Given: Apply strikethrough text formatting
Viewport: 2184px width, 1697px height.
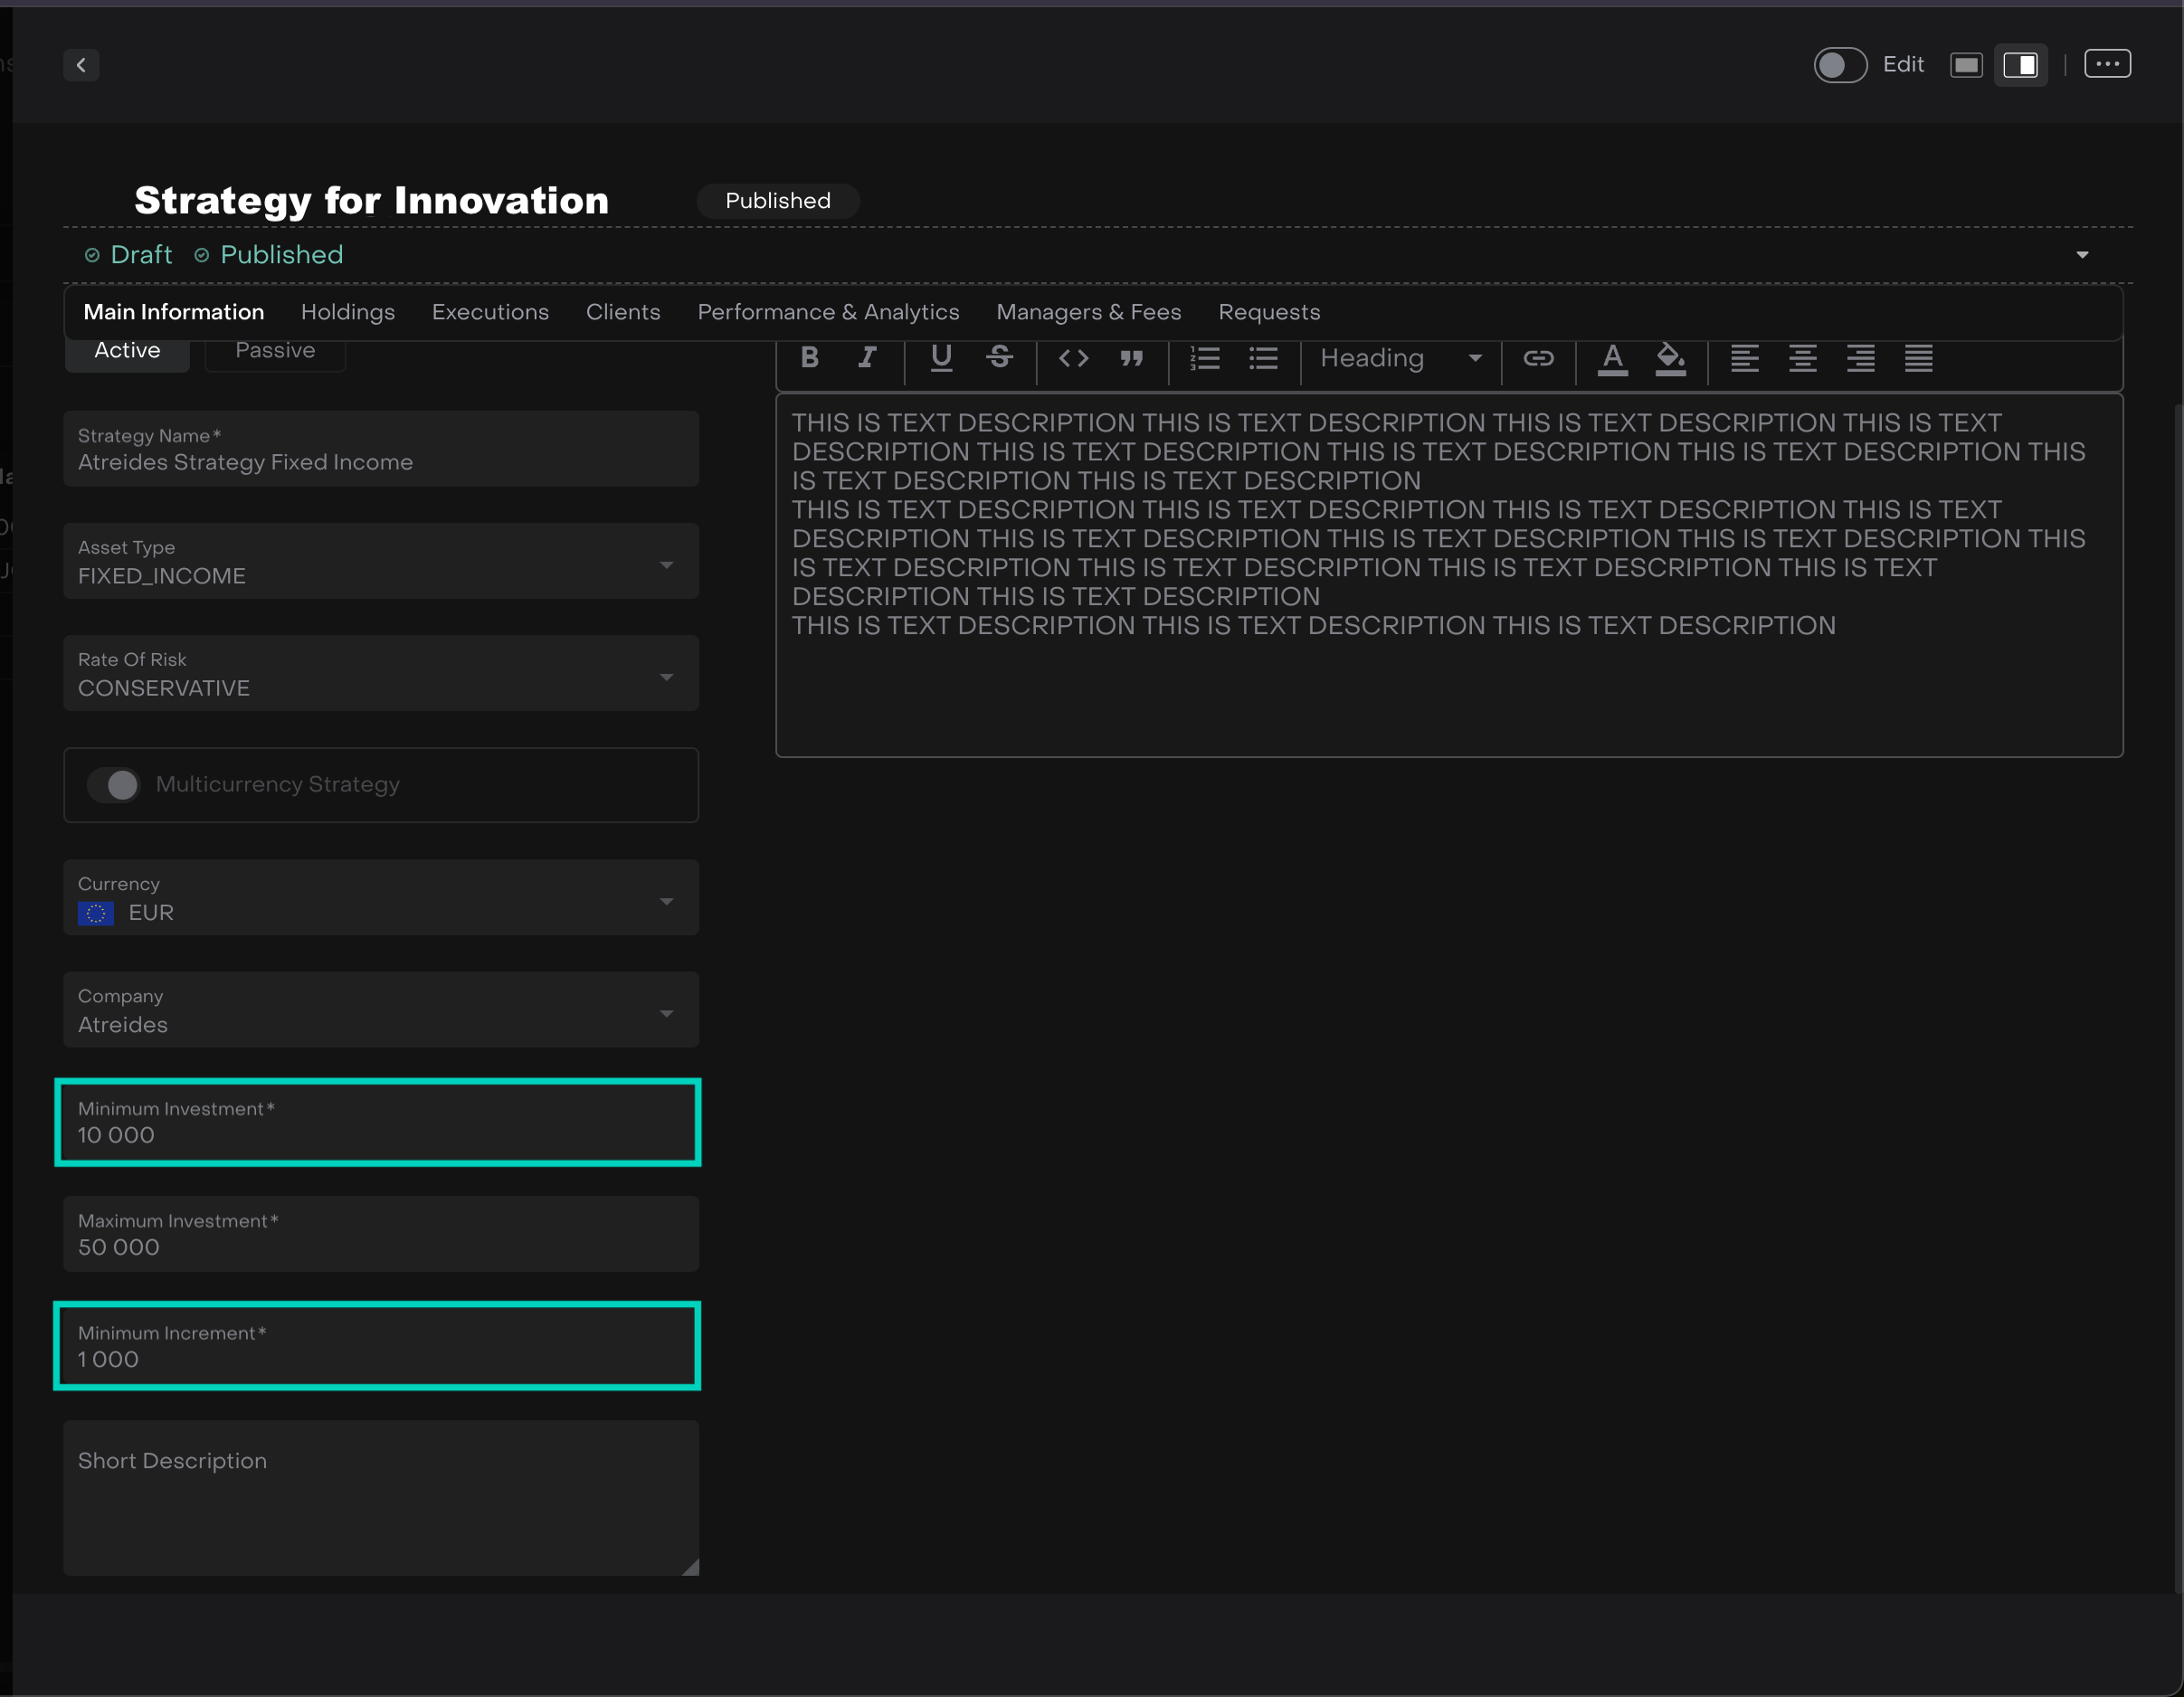Looking at the screenshot, I should [999, 358].
